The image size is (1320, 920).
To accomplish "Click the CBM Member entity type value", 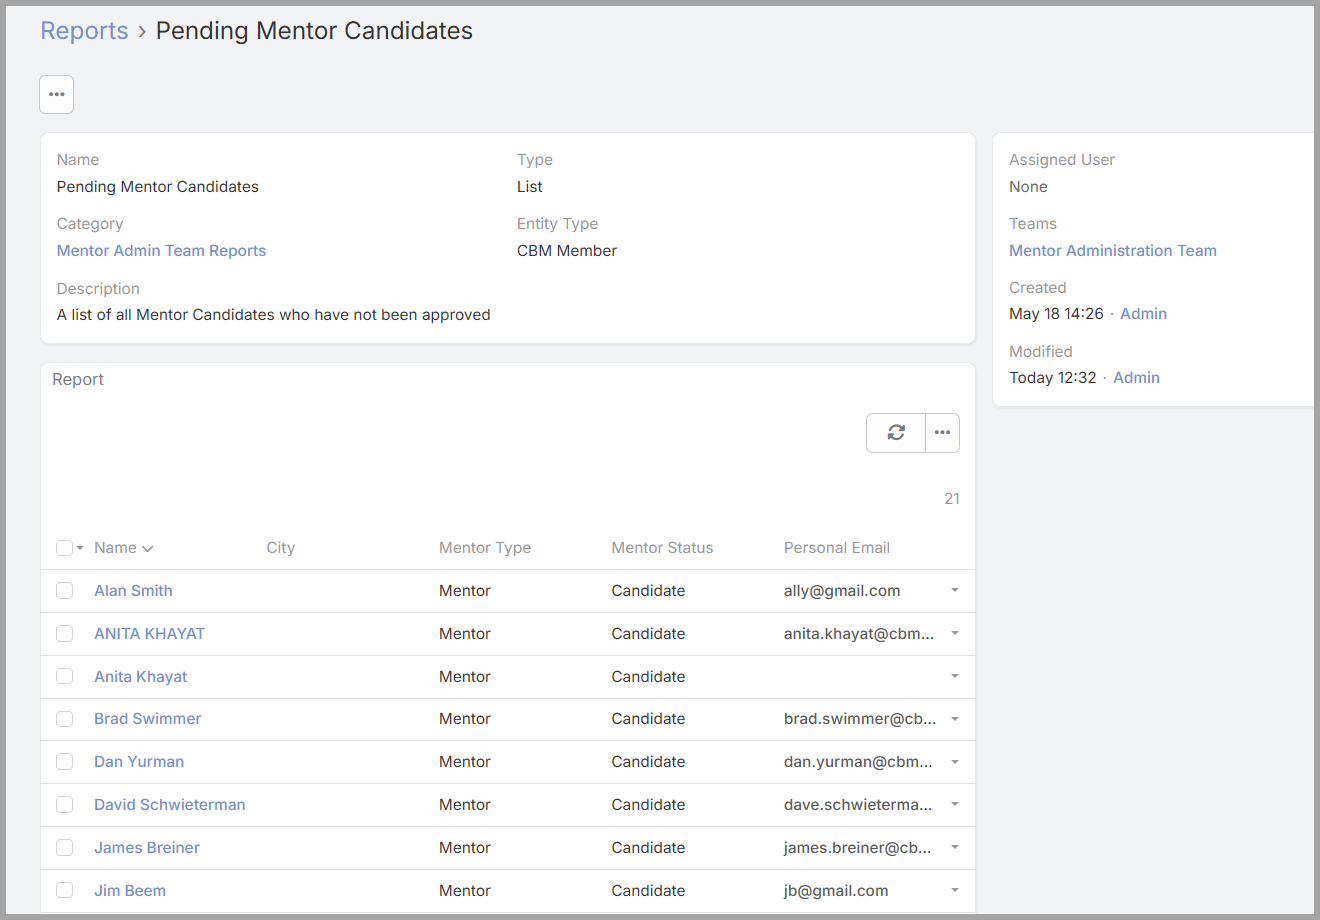I will click(x=567, y=251).
